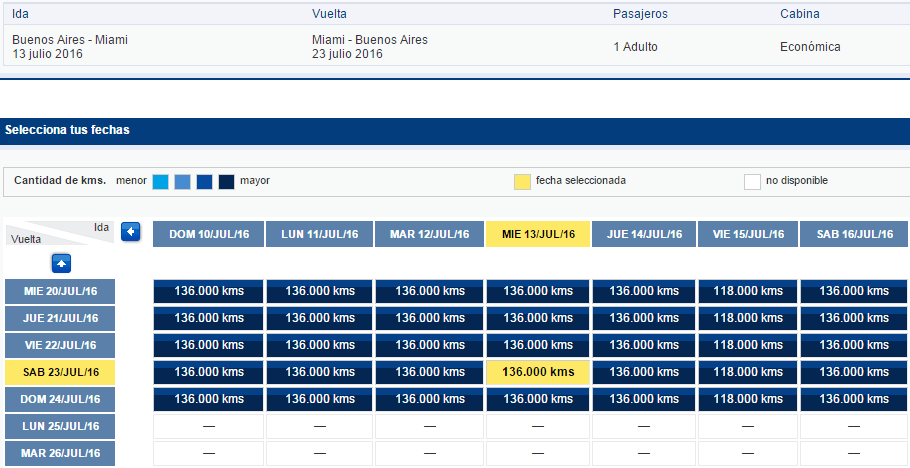Click the up arrow for earlier return dates
Viewport: 910px width, 468px height.
[x=61, y=264]
